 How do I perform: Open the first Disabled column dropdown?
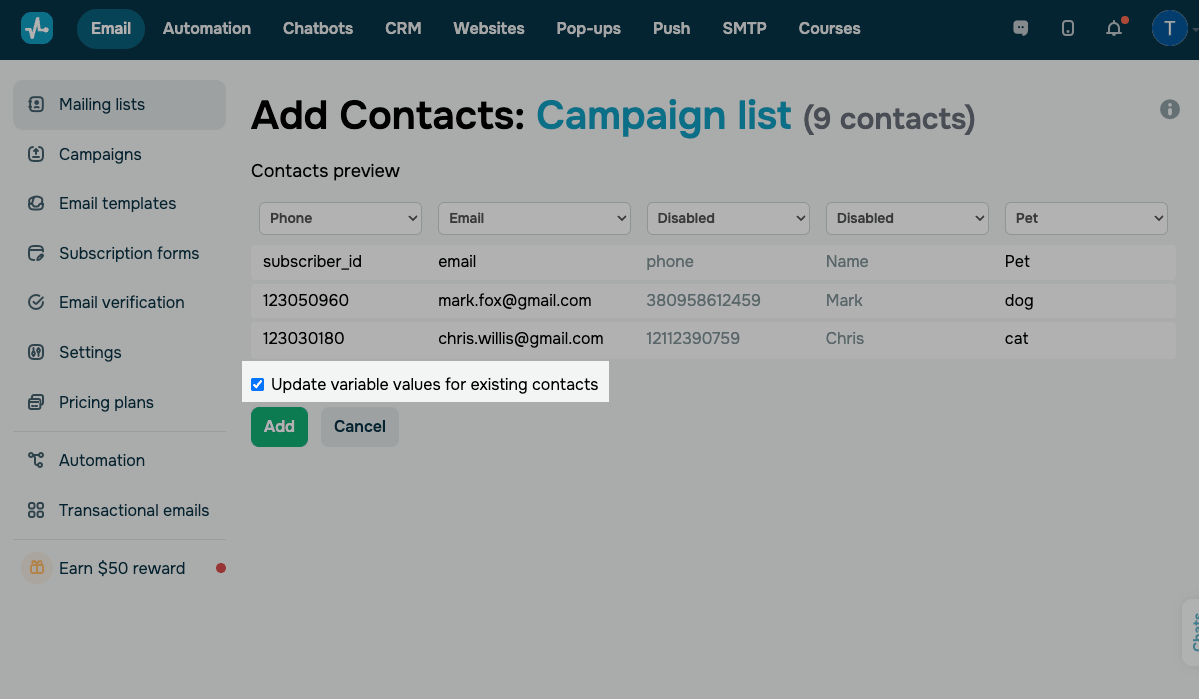pos(728,218)
